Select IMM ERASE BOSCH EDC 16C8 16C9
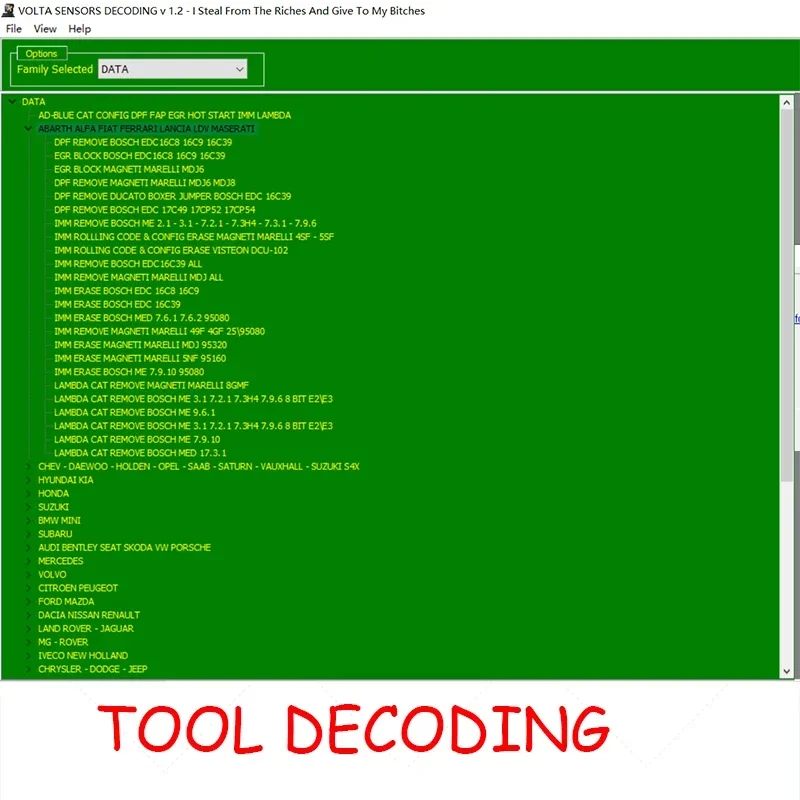The image size is (800, 800). pos(127,291)
